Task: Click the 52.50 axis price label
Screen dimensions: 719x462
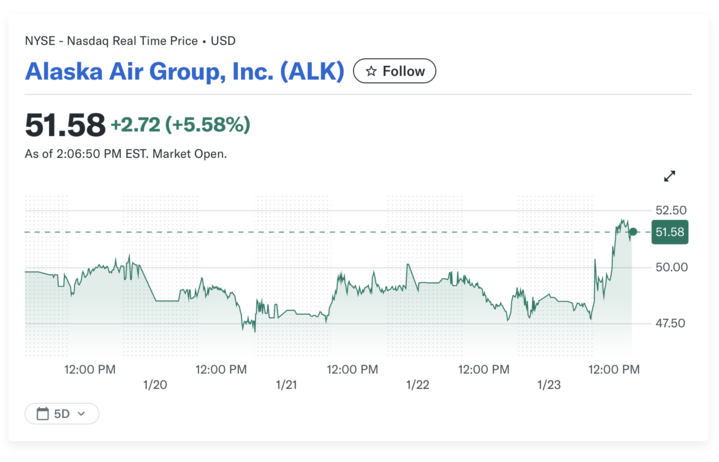Action: (671, 210)
